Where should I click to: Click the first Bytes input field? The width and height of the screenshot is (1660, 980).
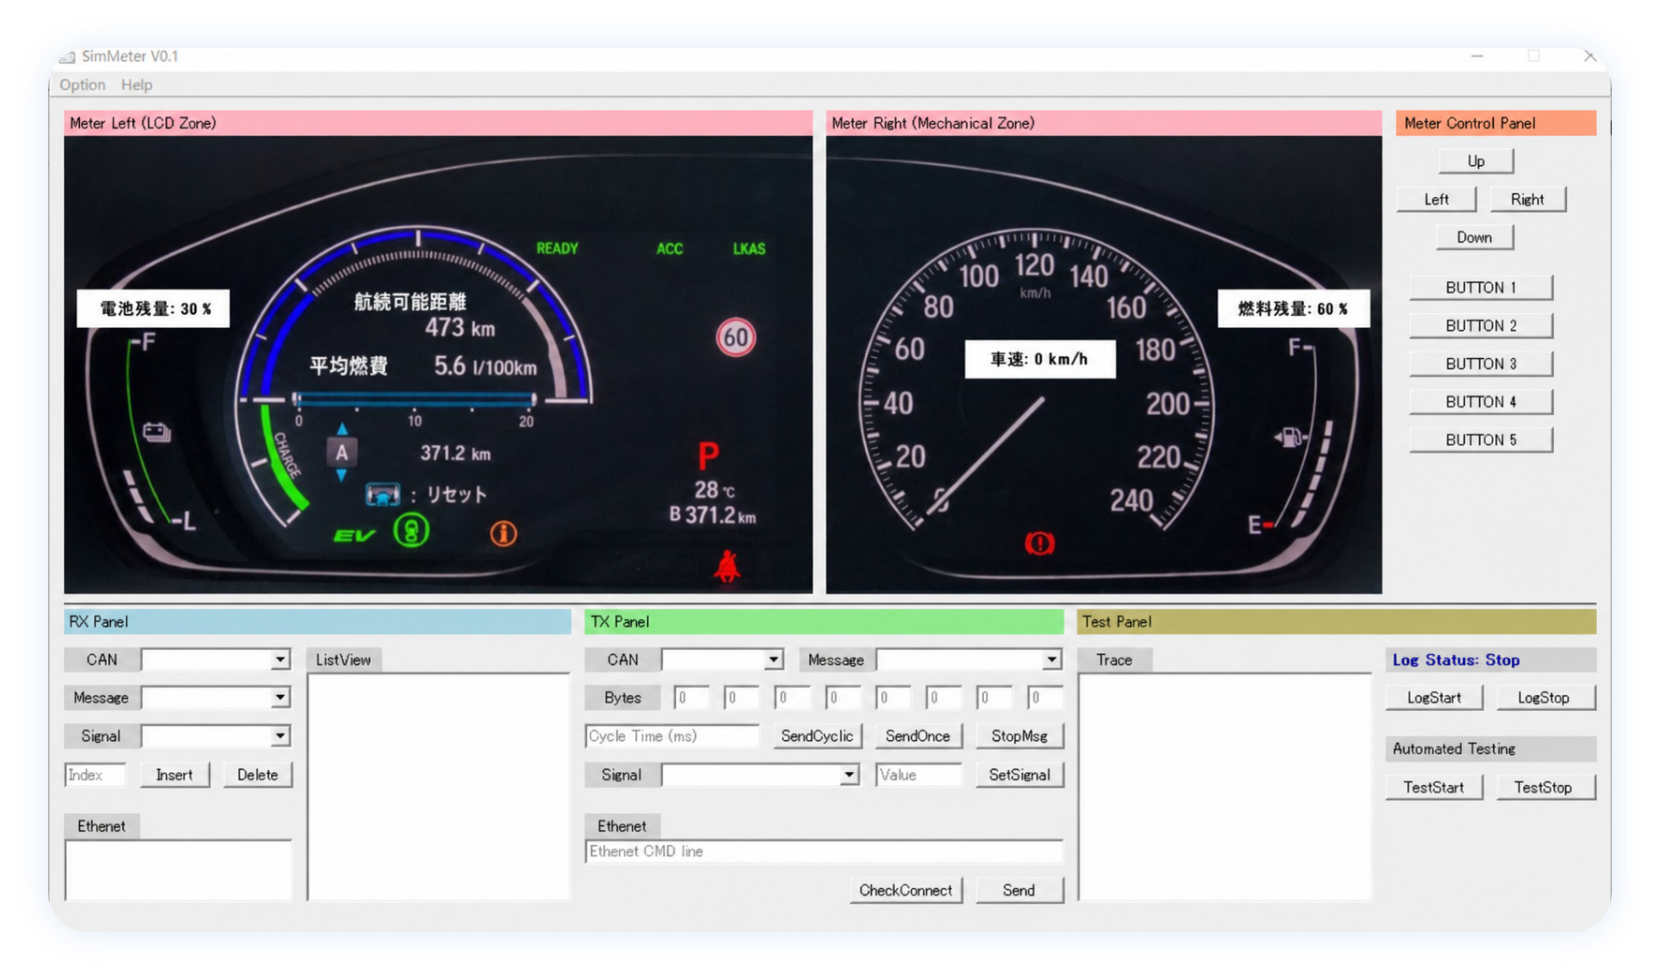[x=691, y=698]
